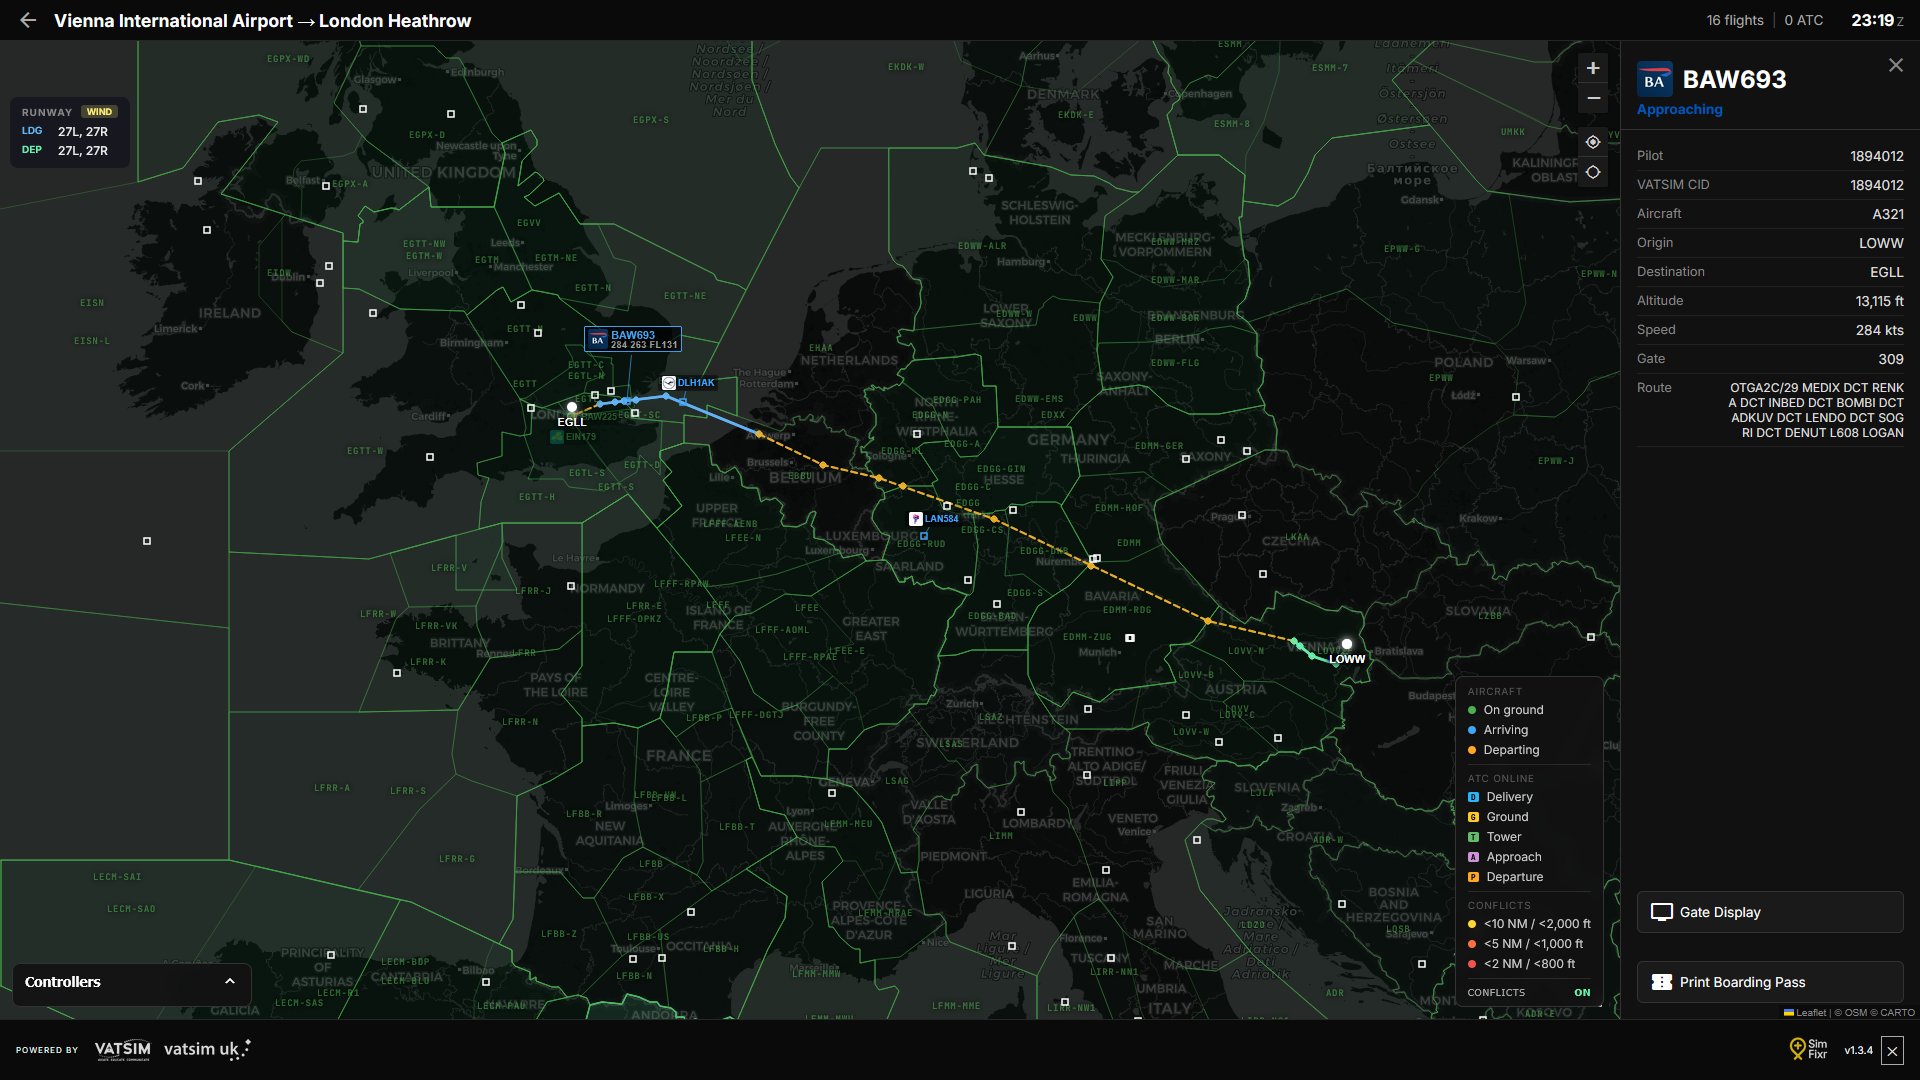Zoom out on the map
Viewport: 1920px width, 1080px height.
point(1593,98)
